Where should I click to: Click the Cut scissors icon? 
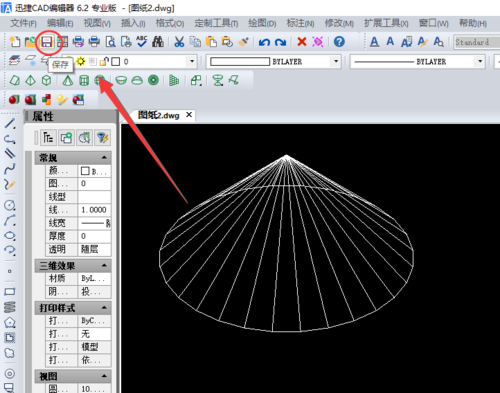[x=179, y=42]
